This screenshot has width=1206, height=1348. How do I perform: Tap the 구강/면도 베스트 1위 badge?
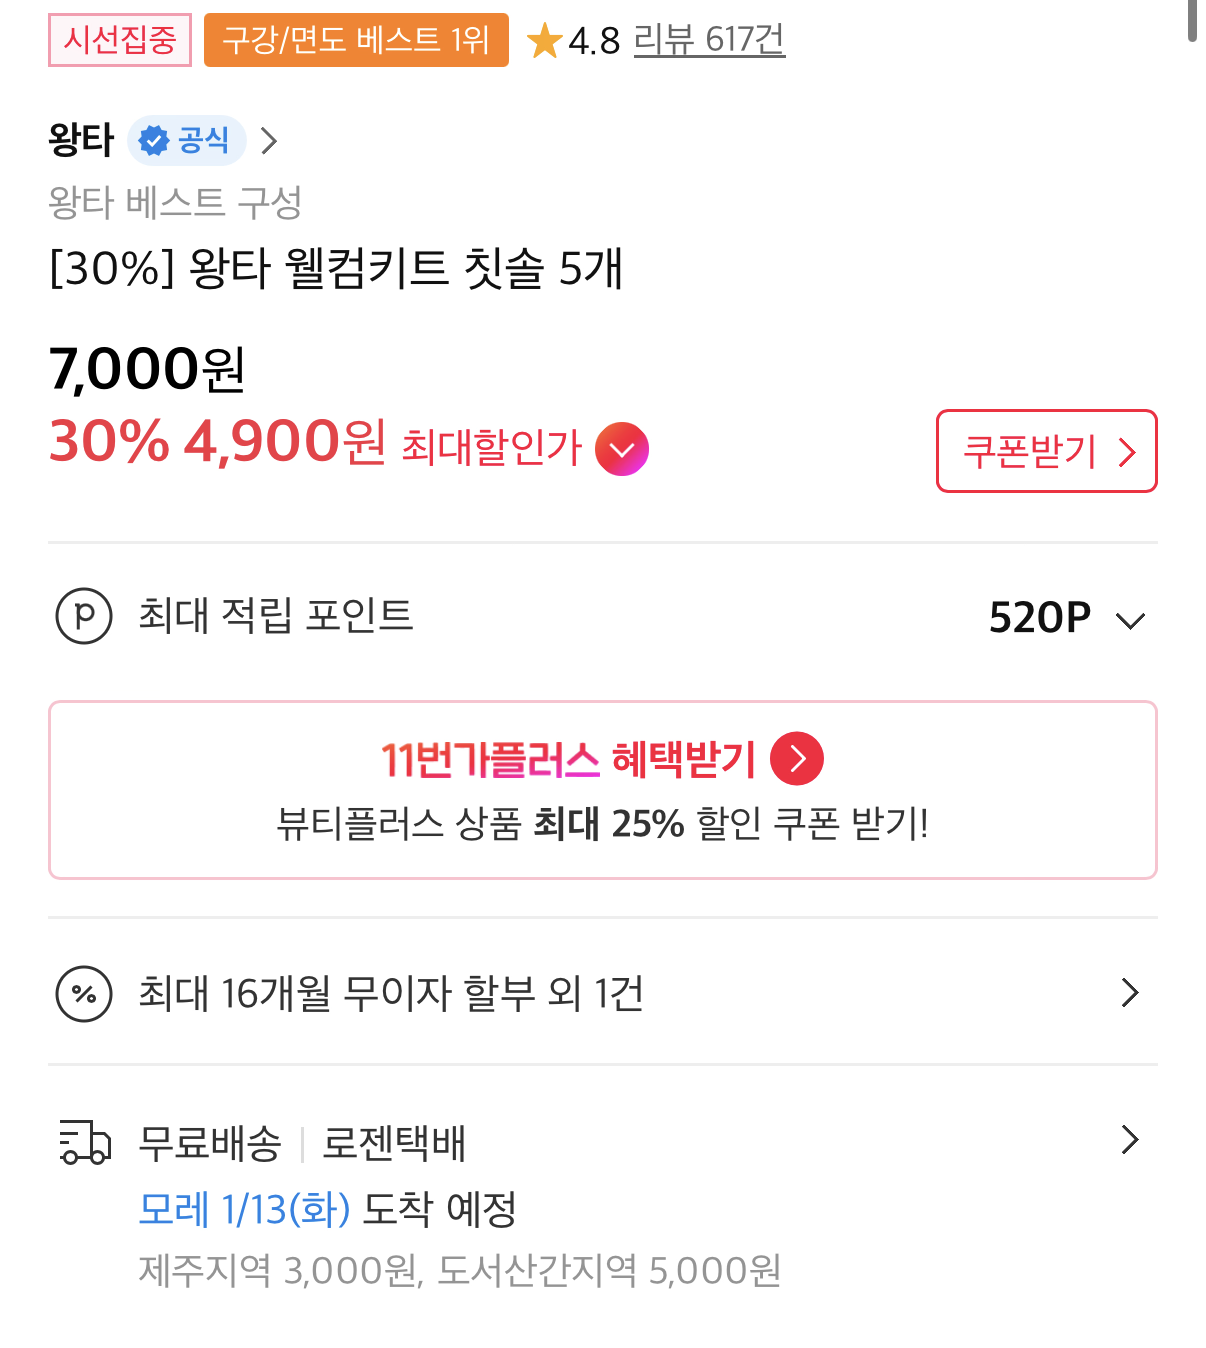(356, 40)
